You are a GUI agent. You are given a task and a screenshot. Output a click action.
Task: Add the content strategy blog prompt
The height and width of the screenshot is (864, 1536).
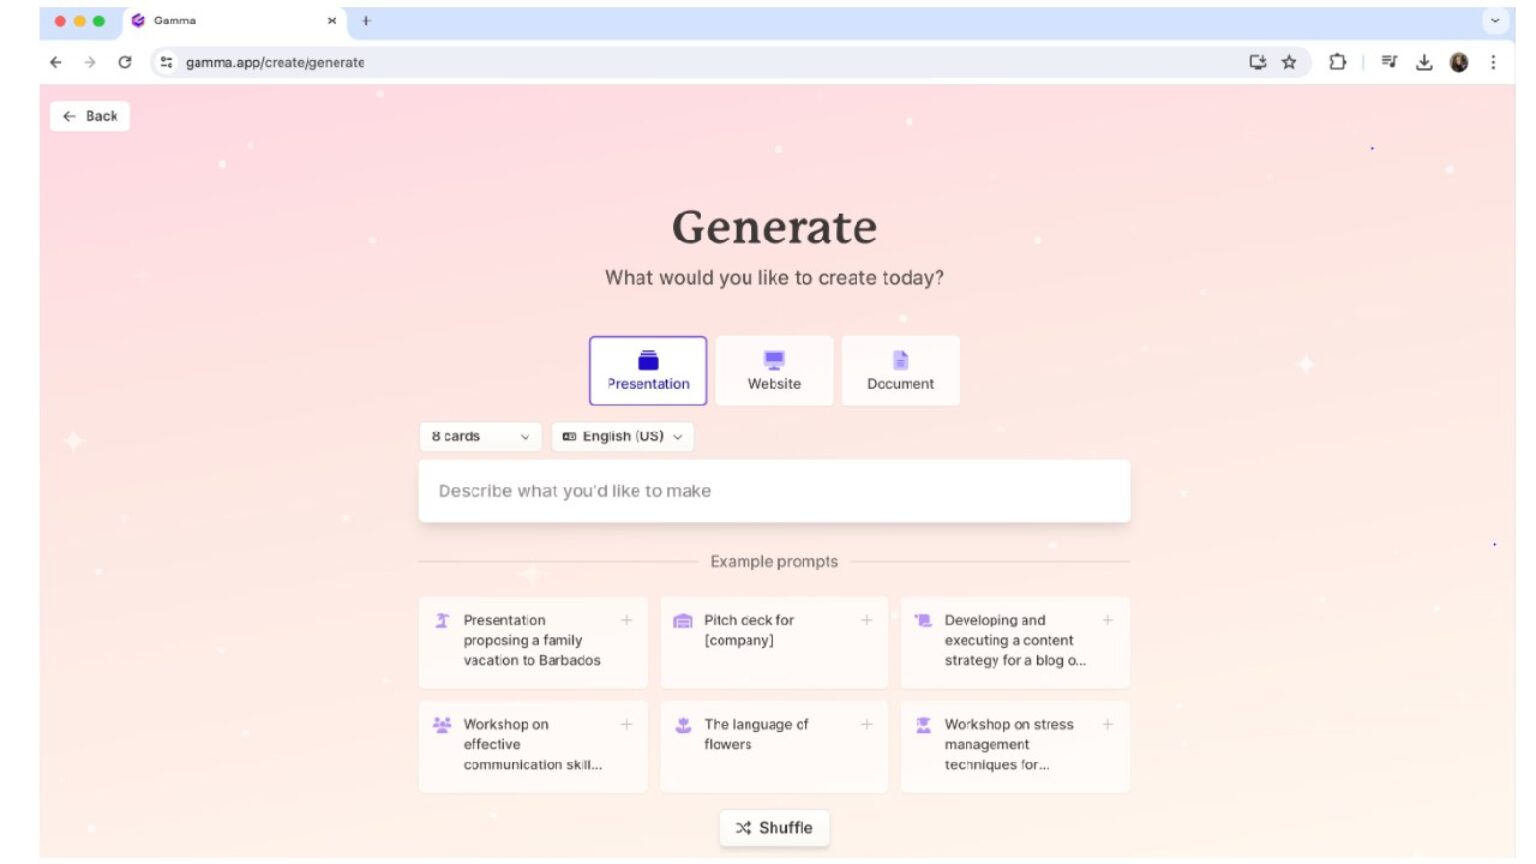point(1108,620)
